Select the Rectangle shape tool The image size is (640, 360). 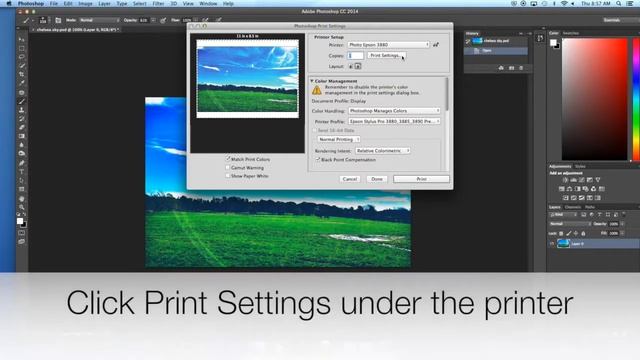tap(22, 189)
